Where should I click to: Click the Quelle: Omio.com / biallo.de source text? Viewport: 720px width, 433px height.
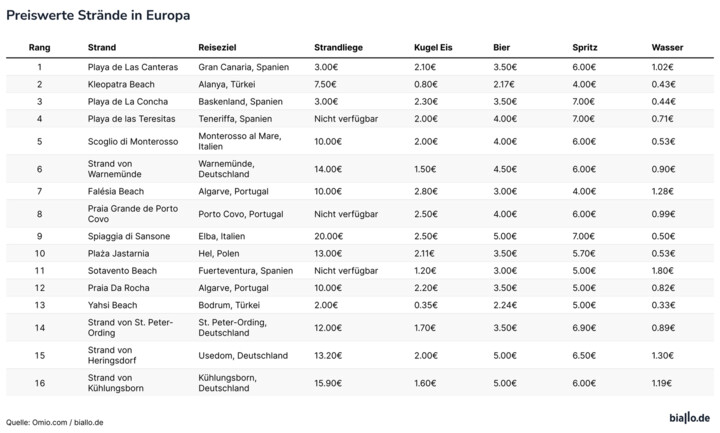55,422
